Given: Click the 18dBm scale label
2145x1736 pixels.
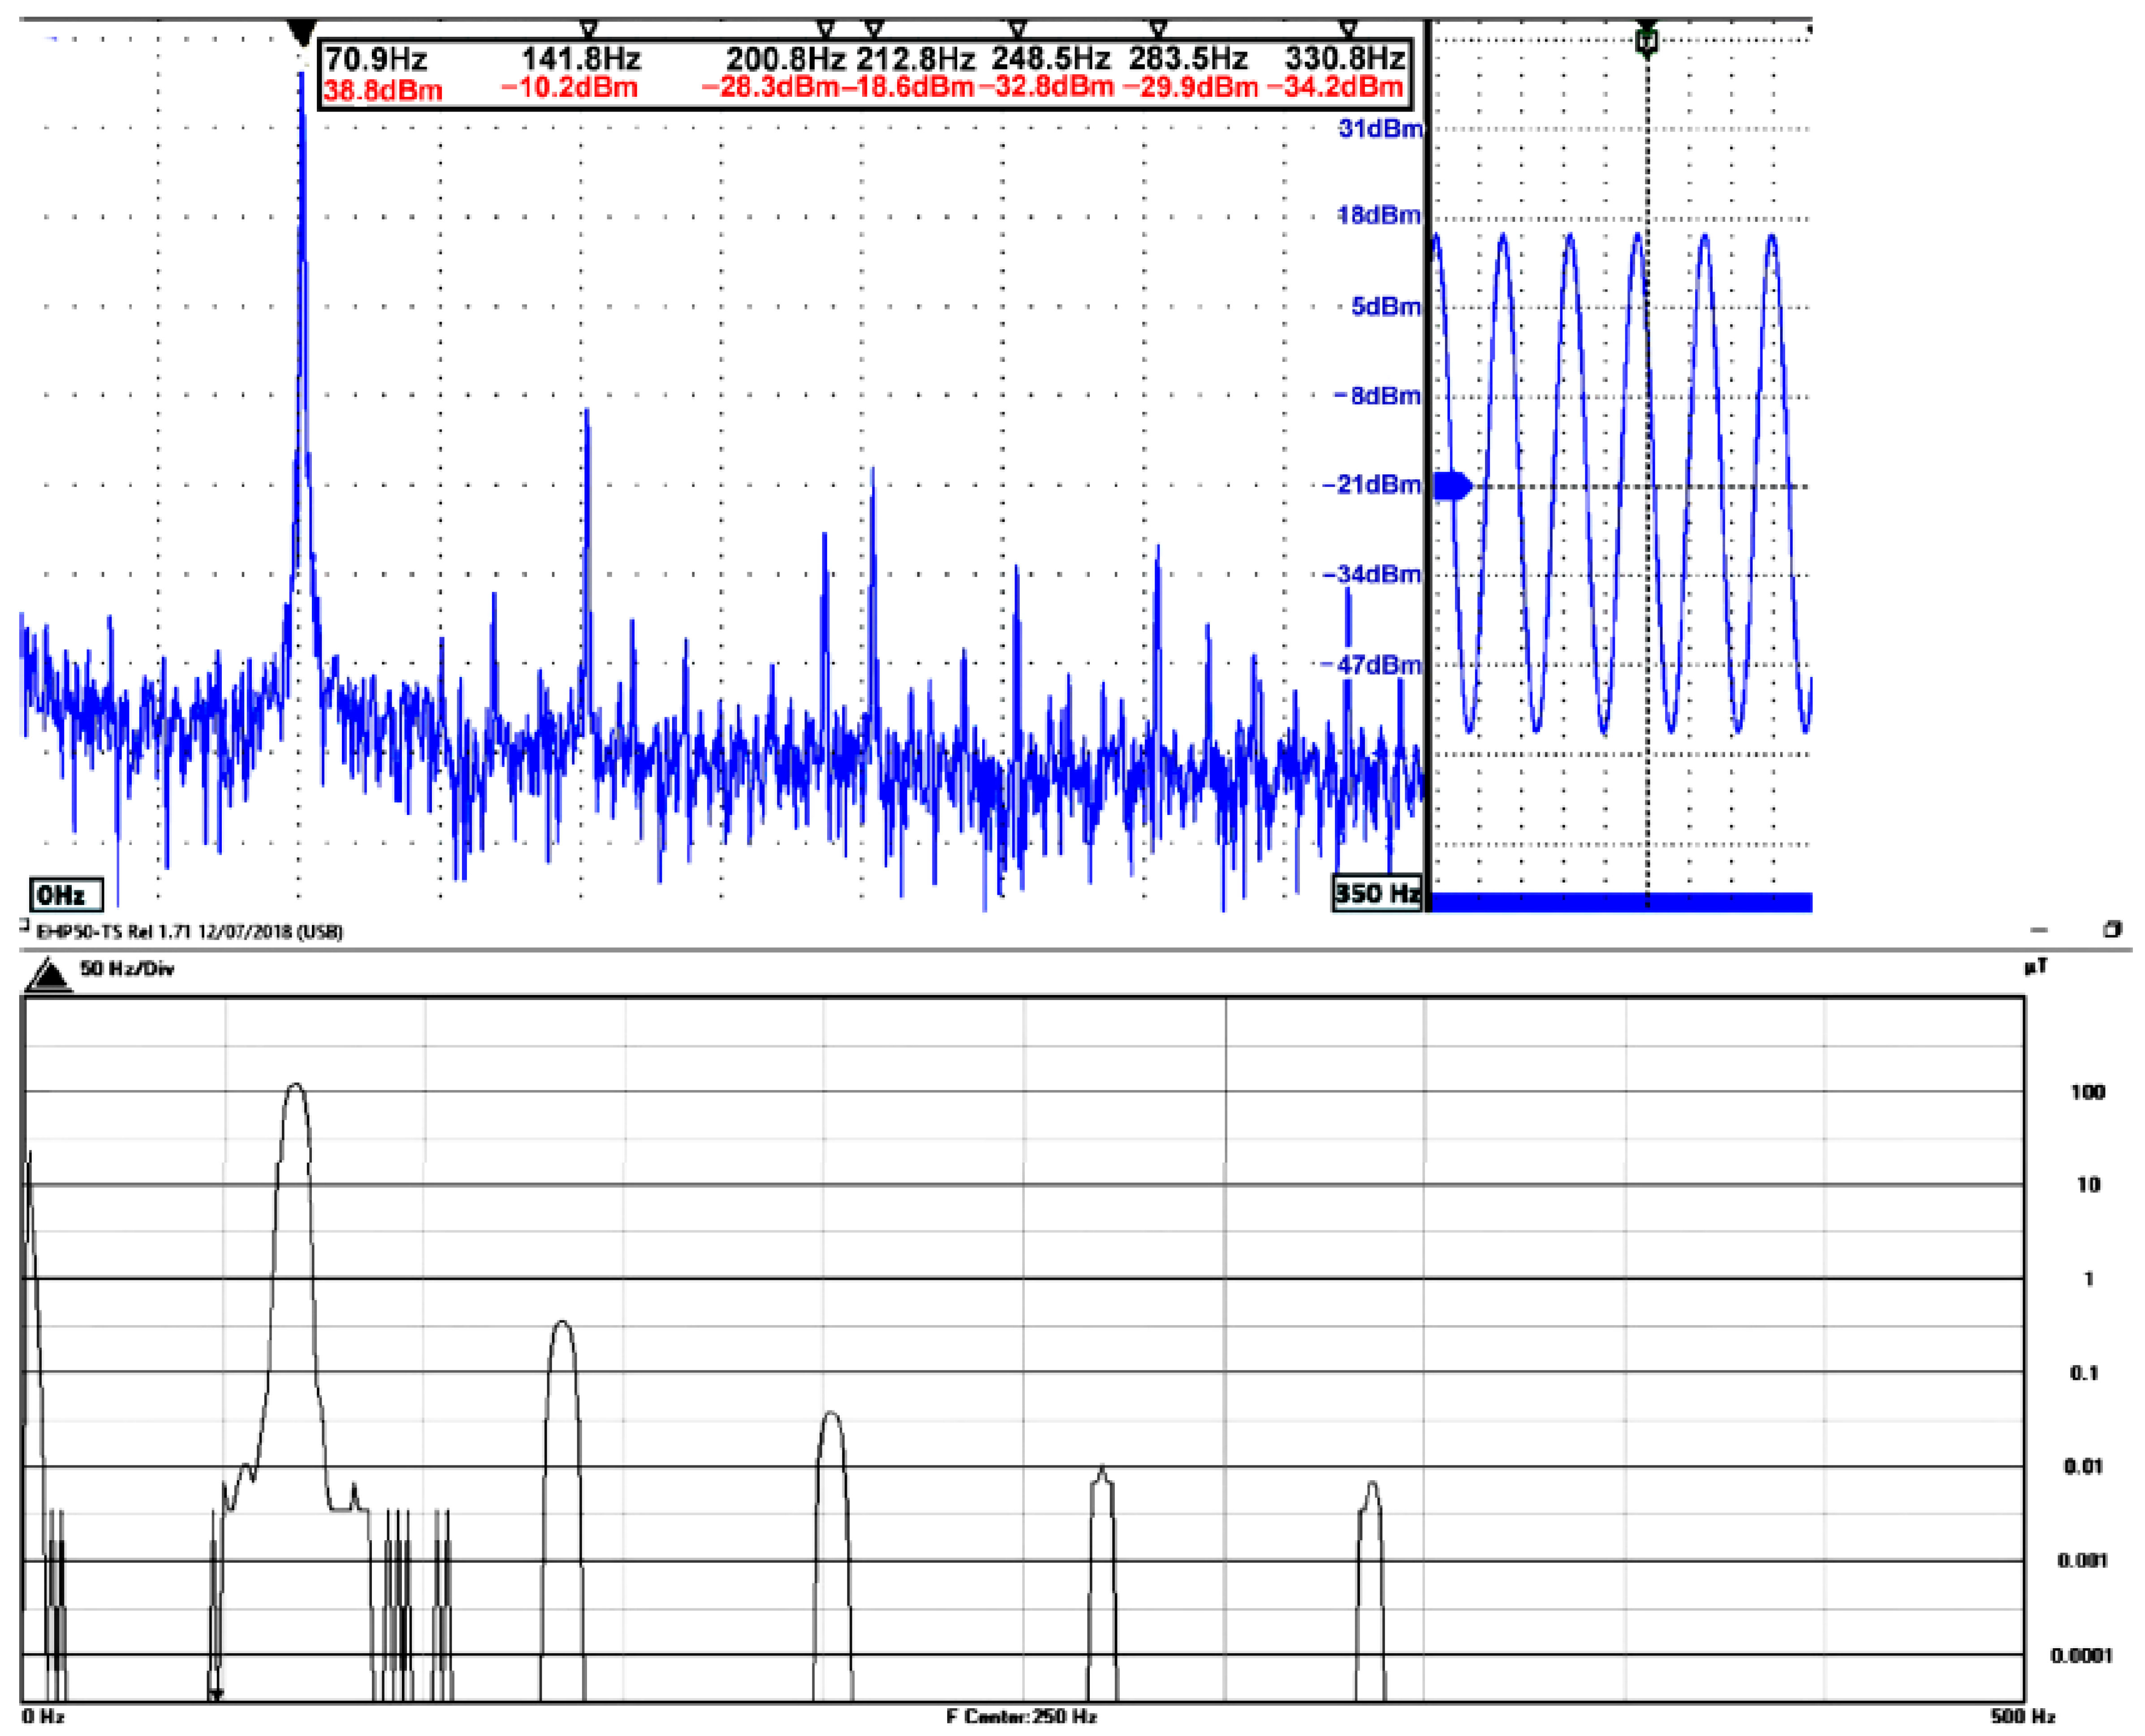Looking at the screenshot, I should coord(1380,215).
